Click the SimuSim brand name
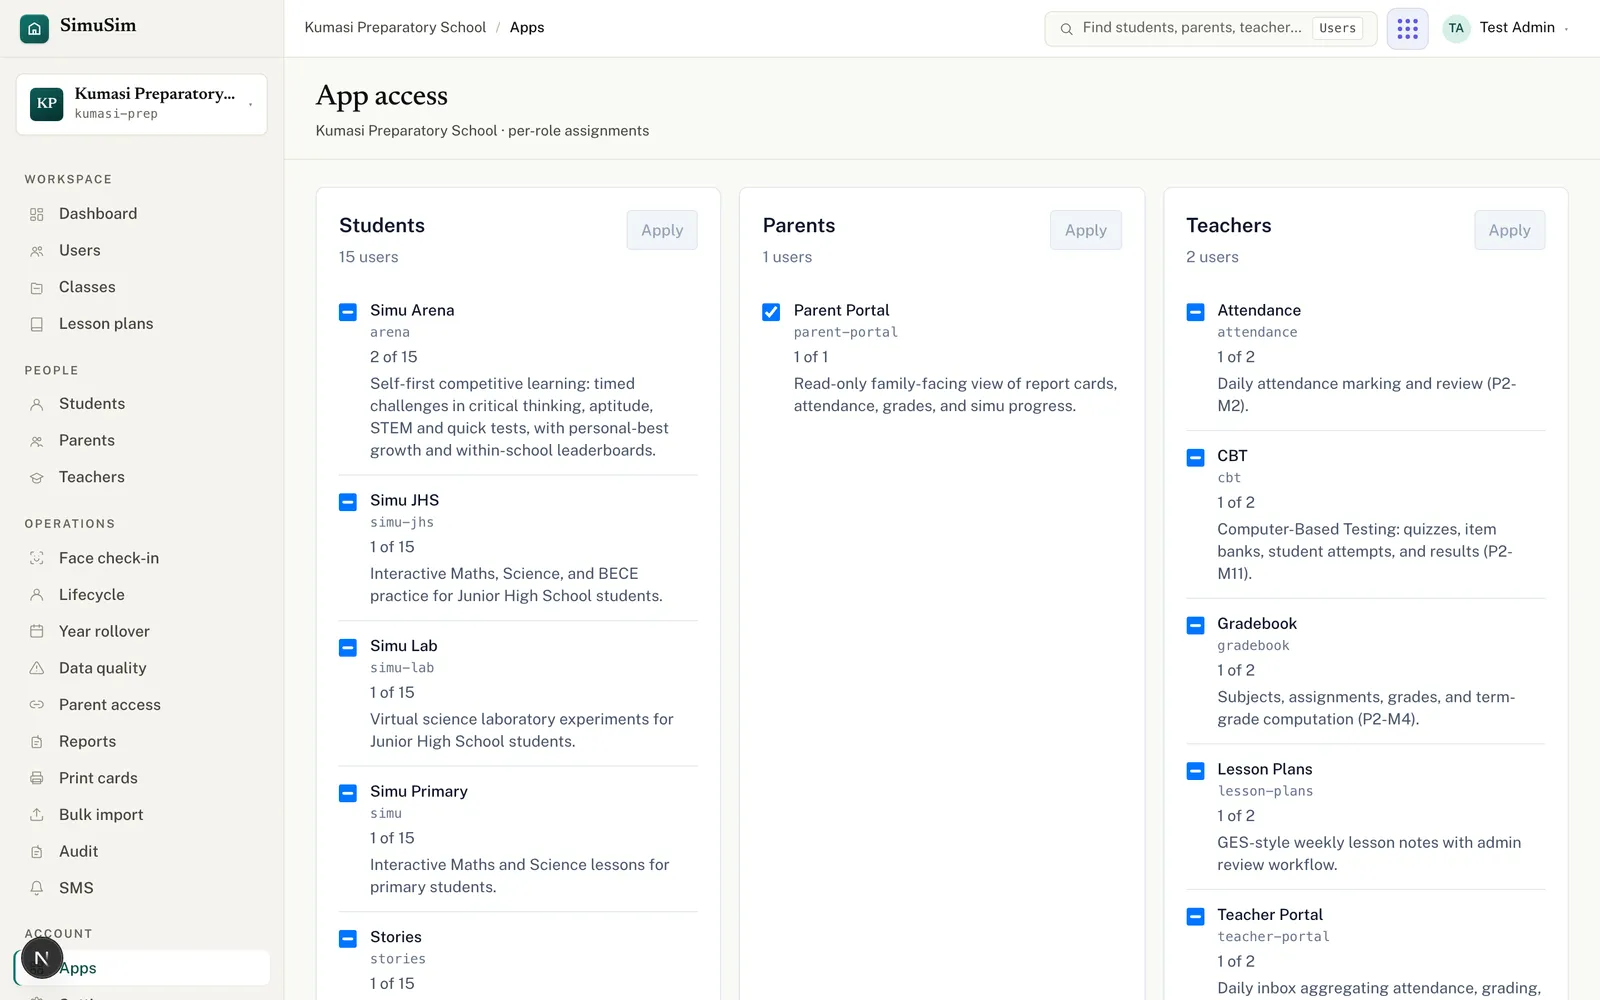The width and height of the screenshot is (1600, 1000). click(x=98, y=26)
